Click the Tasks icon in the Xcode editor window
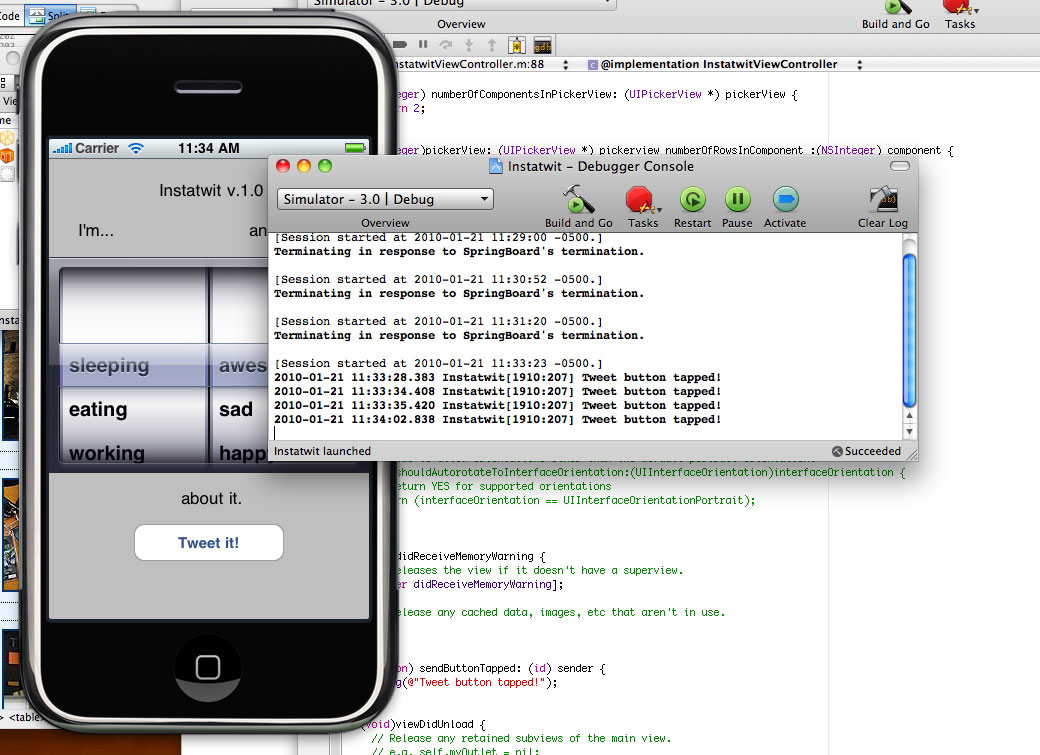This screenshot has width=1040, height=755. pos(959,8)
